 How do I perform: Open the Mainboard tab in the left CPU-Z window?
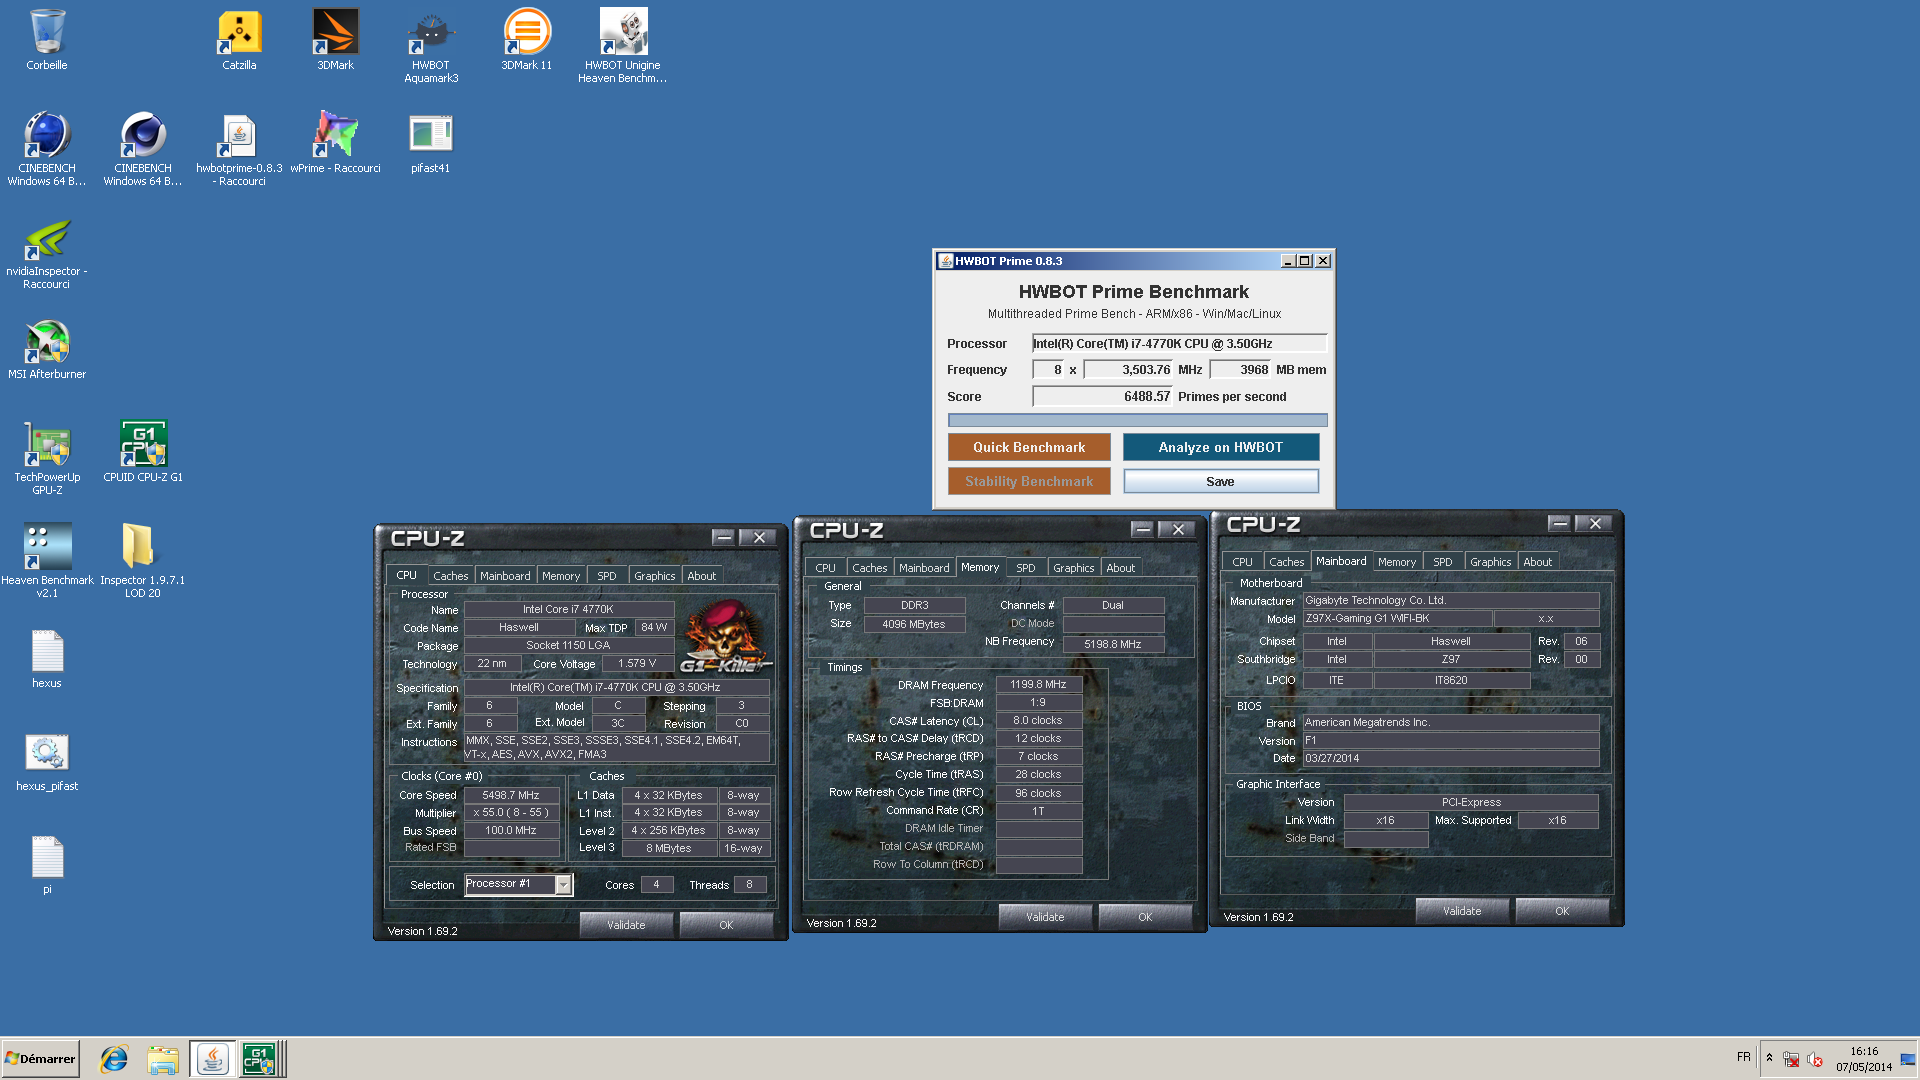(505, 576)
